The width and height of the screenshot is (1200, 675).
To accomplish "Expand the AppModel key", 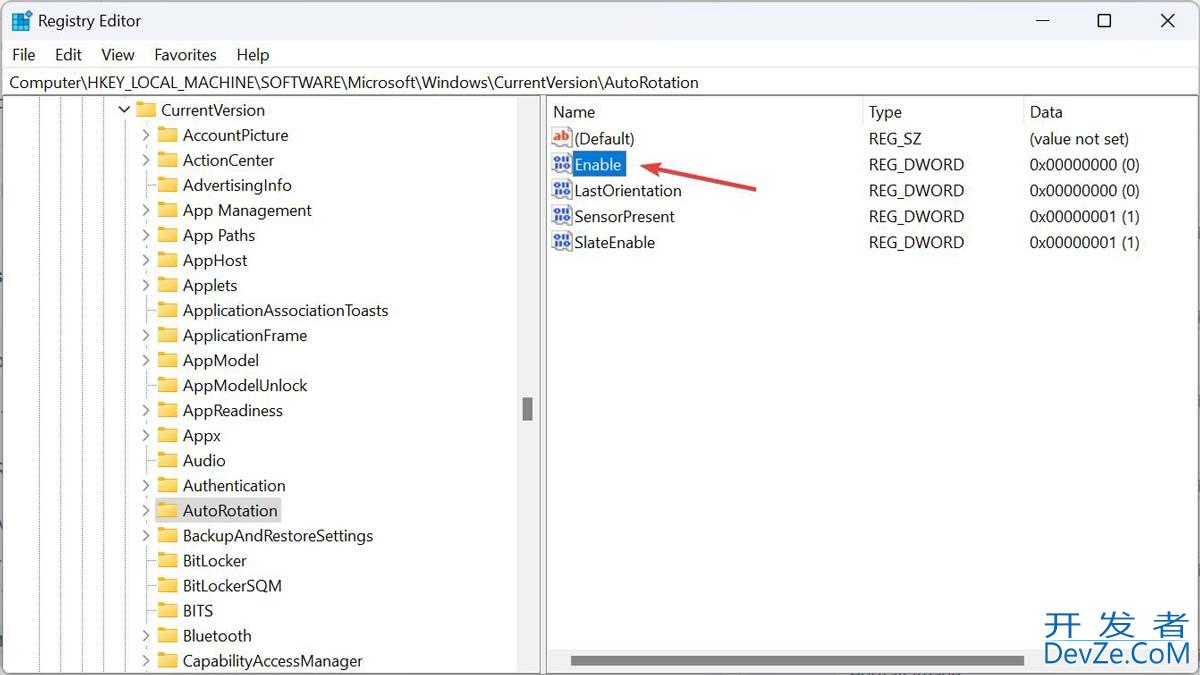I will point(145,360).
